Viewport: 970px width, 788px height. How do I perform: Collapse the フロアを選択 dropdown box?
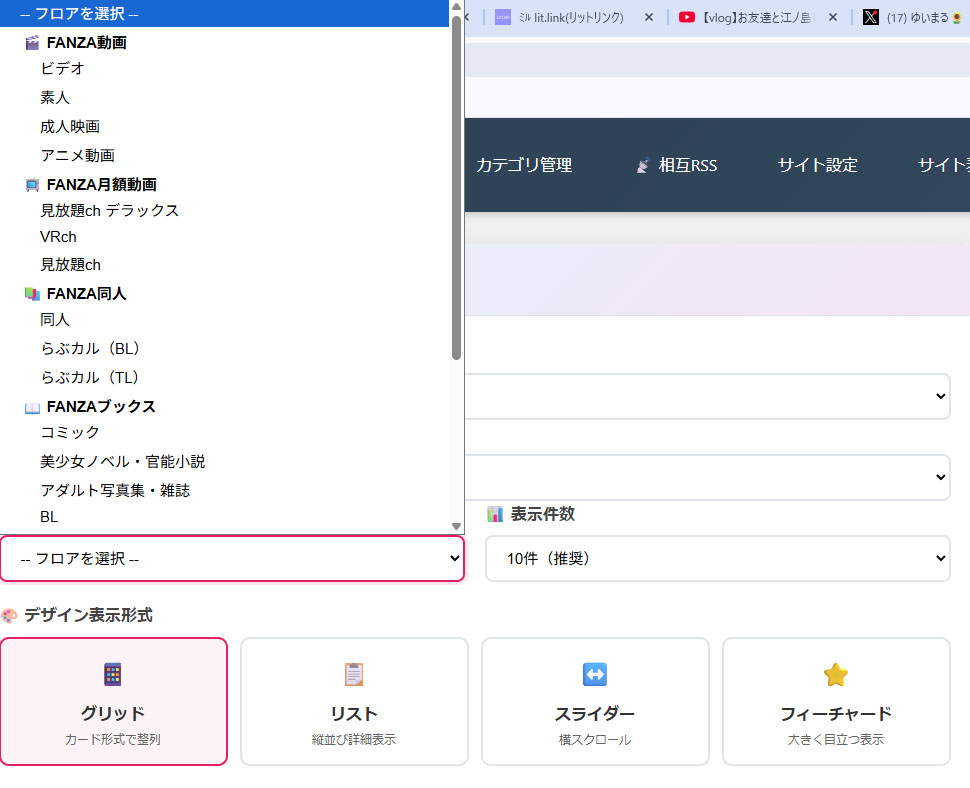click(x=232, y=559)
